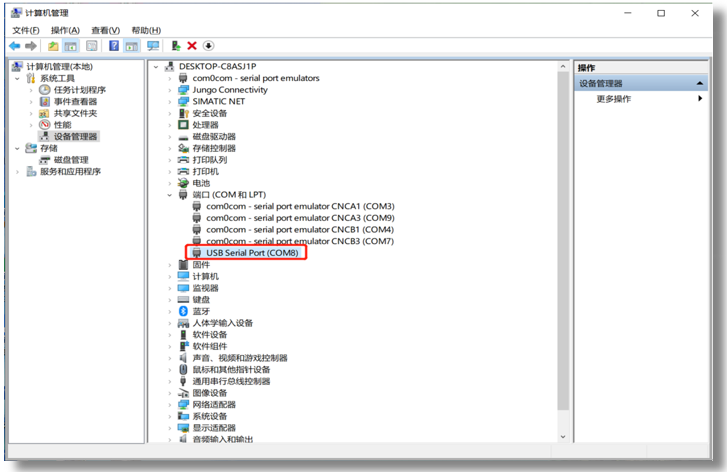Select USB Serial Port (COM8) device
The width and height of the screenshot is (727, 472).
[x=252, y=253]
